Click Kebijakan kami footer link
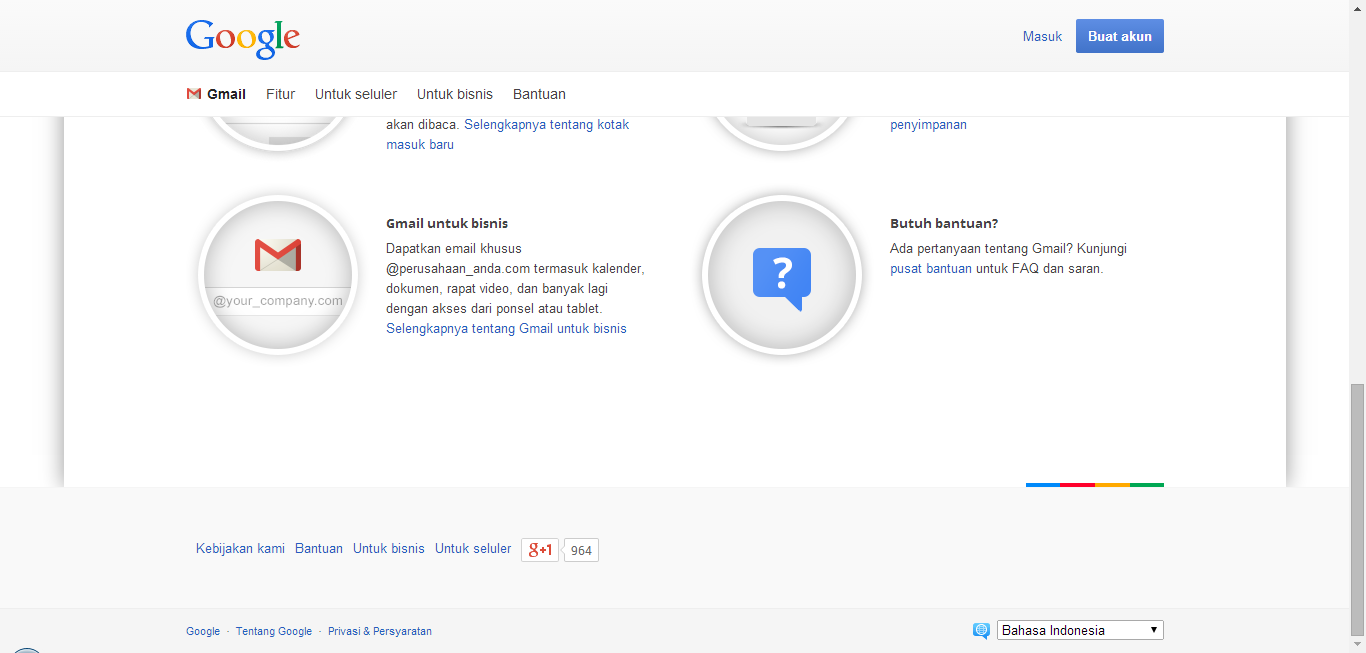Screen dimensions: 1366x653 point(240,549)
